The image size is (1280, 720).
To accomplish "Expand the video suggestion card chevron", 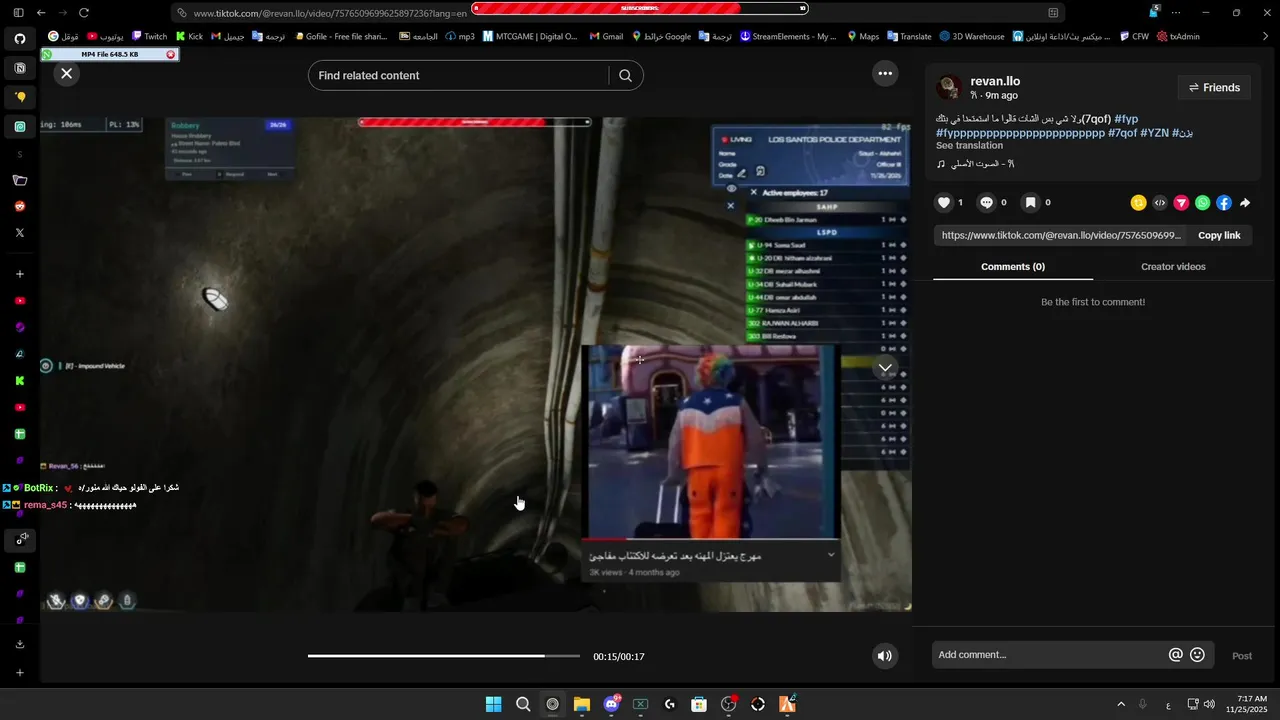I will point(830,555).
